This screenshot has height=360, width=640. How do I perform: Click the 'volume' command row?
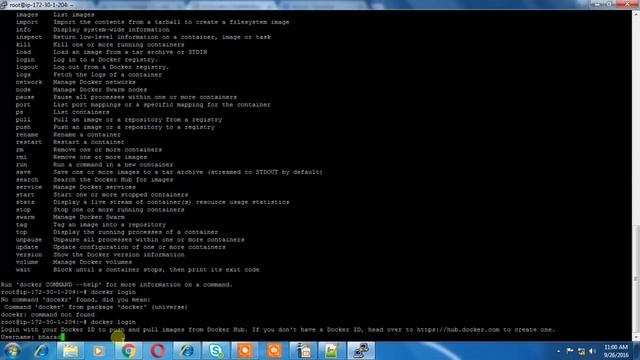74,262
